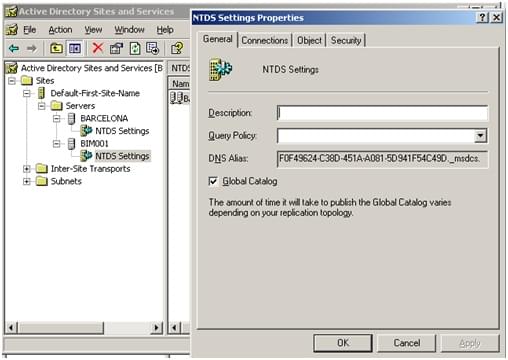Image resolution: width=508 pixels, height=360 pixels.
Task: Open the Window menu
Action: click(129, 30)
